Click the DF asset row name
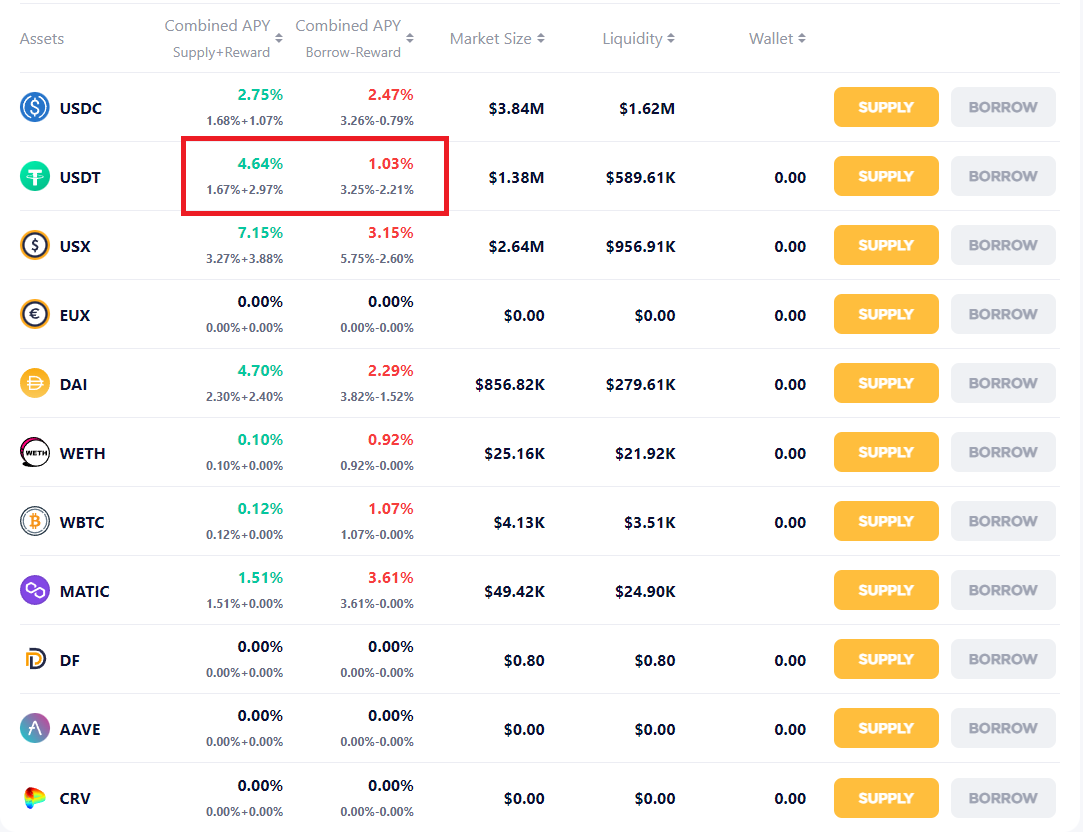This screenshot has height=832, width=1083. coord(70,660)
